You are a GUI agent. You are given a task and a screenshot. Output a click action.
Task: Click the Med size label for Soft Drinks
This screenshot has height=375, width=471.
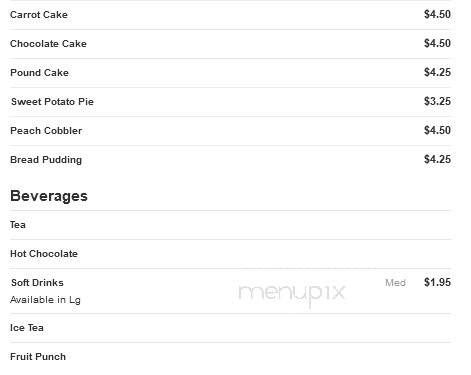(395, 283)
